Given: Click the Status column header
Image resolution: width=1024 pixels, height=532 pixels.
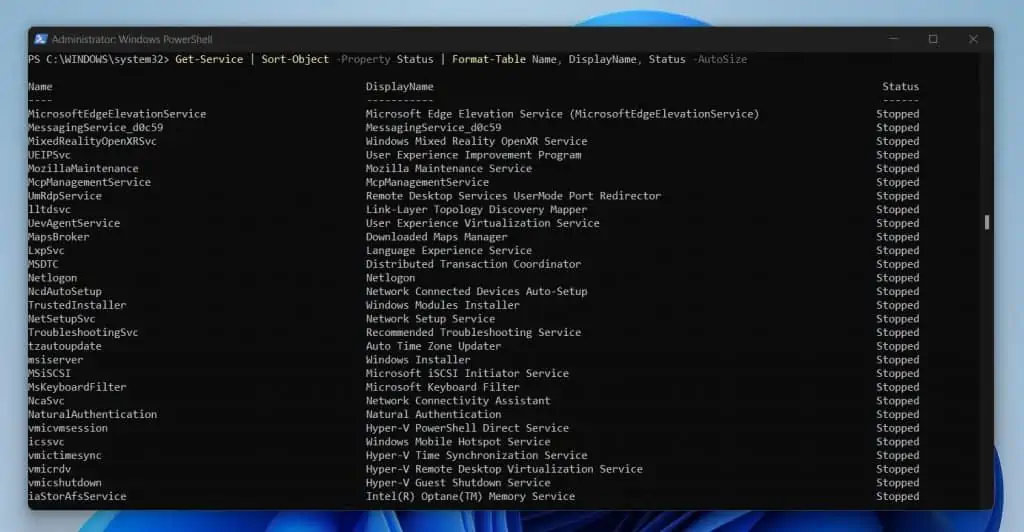Looking at the screenshot, I should pyautogui.click(x=901, y=87).
